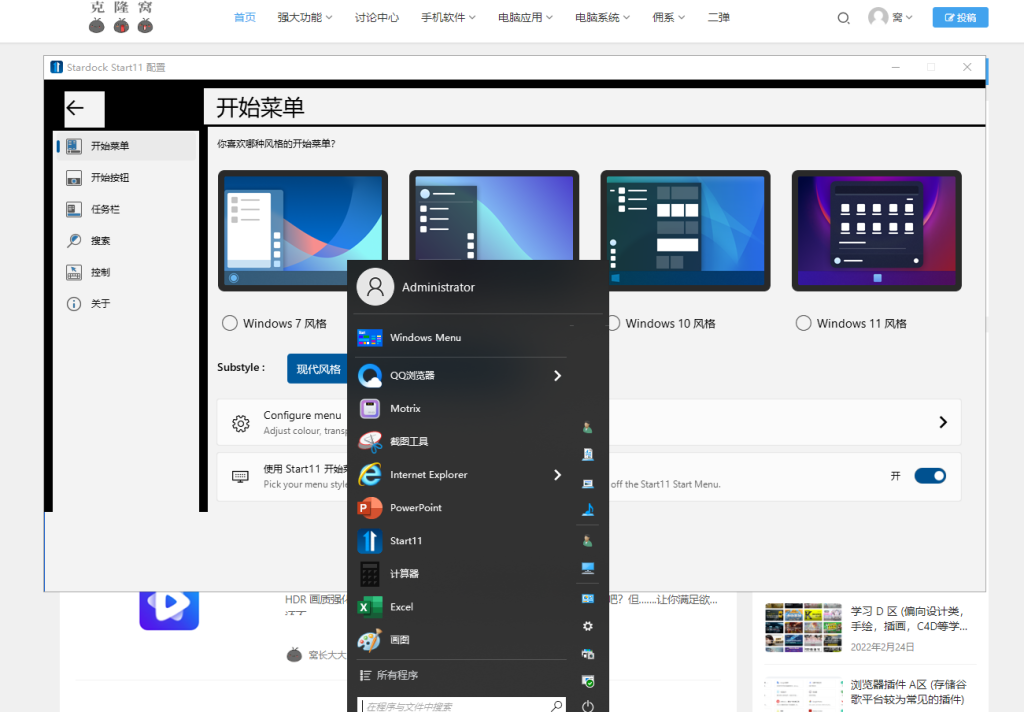Select the Windows 11 风格 radio button

click(803, 323)
